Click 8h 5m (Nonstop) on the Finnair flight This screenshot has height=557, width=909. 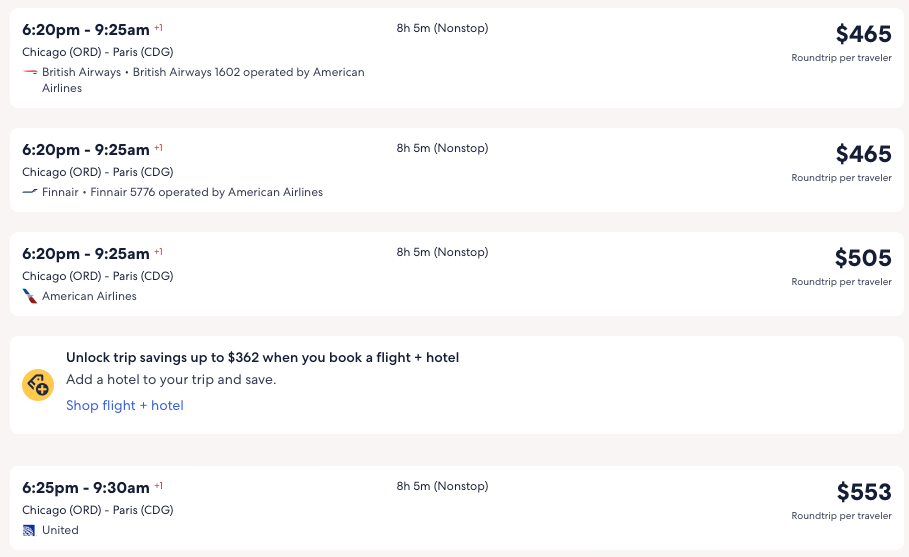click(x=442, y=148)
